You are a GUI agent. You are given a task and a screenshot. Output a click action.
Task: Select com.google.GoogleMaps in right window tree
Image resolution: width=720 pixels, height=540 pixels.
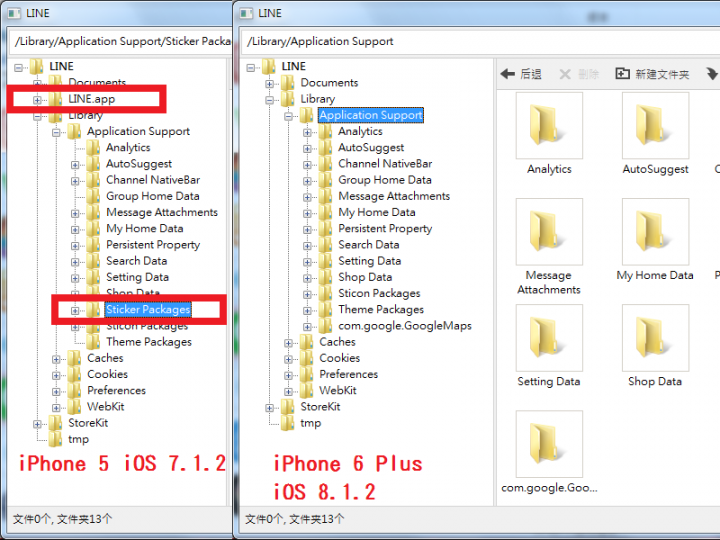(405, 326)
